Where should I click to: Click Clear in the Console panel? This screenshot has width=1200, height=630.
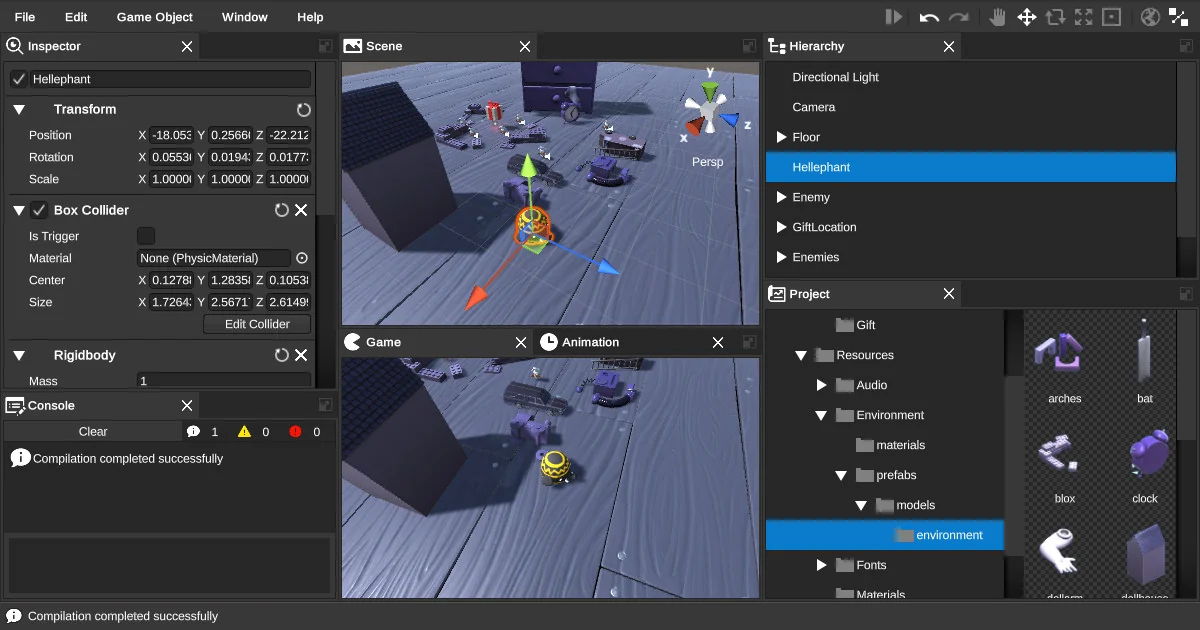click(93, 431)
